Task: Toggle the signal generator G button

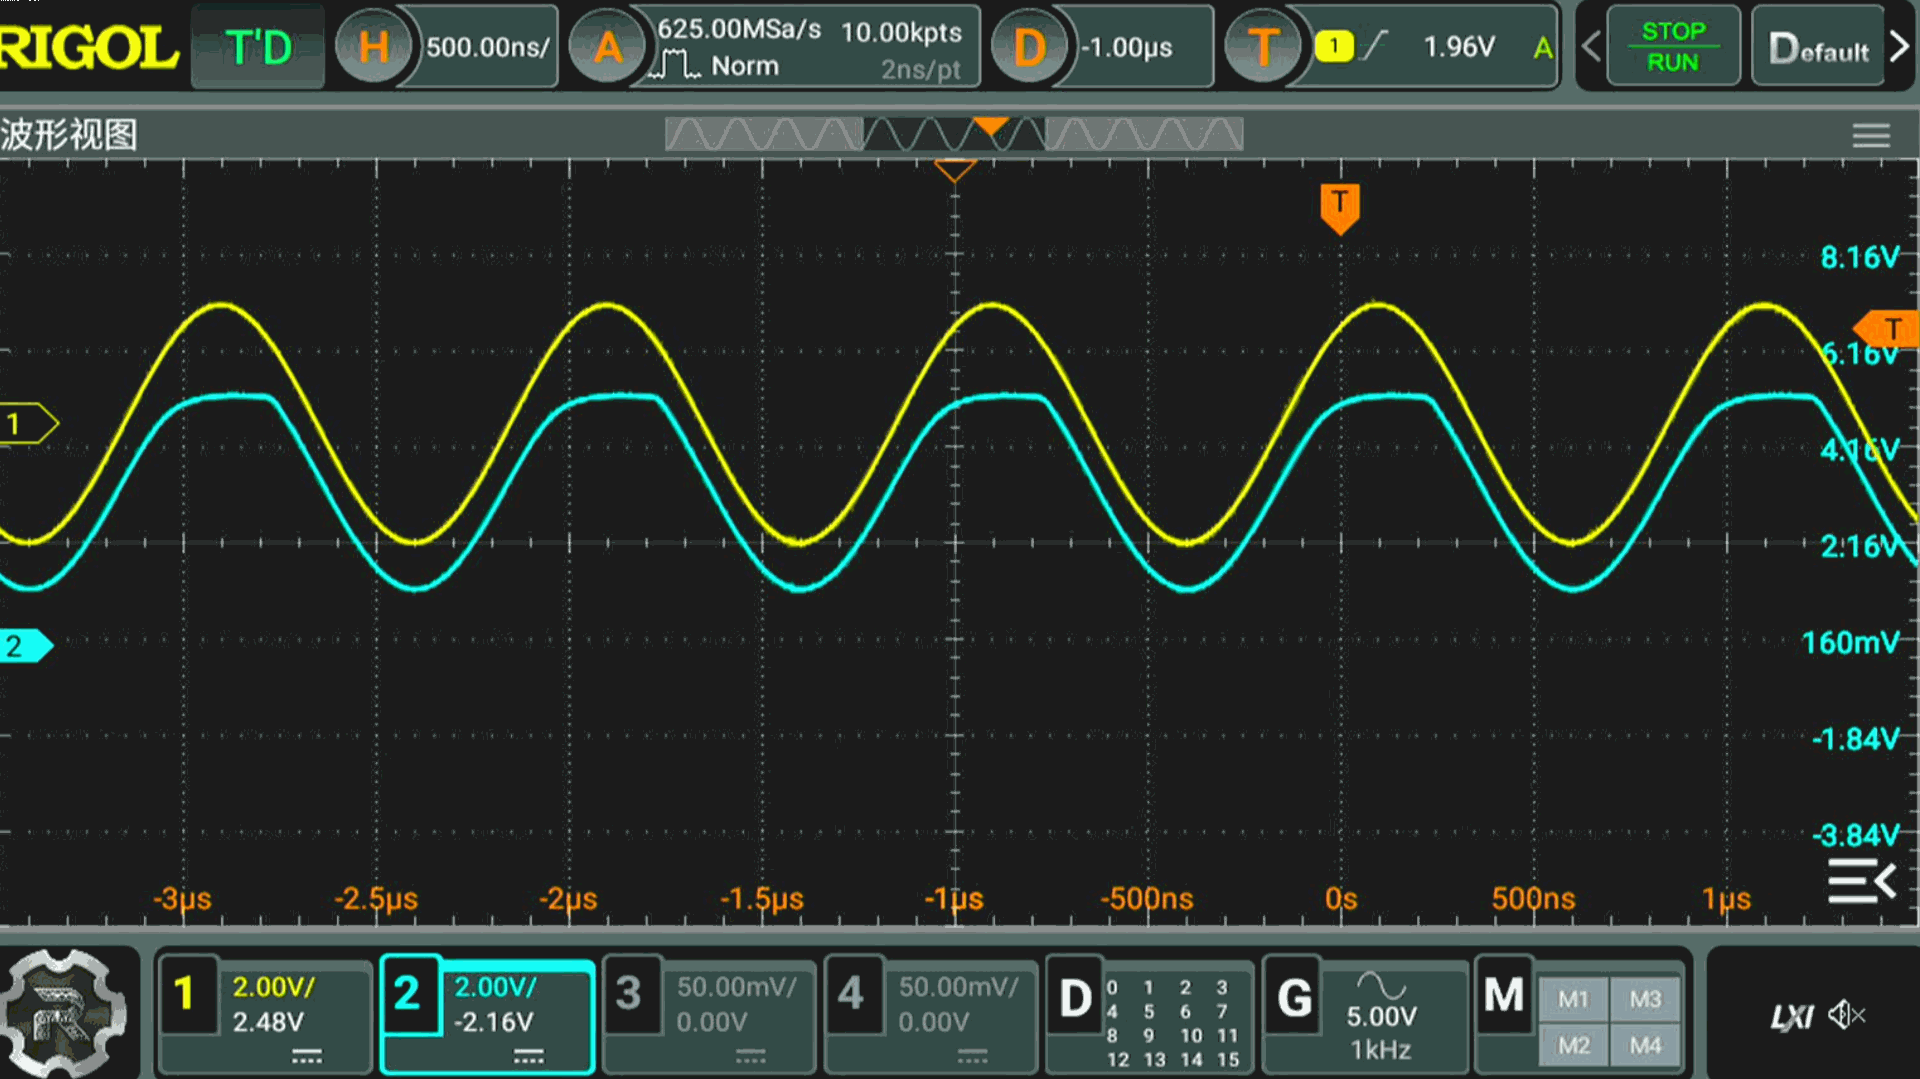Action: 1294,998
